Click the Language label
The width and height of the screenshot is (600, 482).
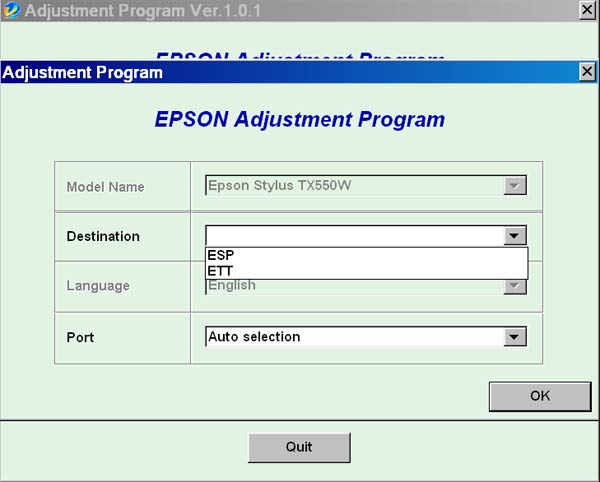tap(98, 286)
